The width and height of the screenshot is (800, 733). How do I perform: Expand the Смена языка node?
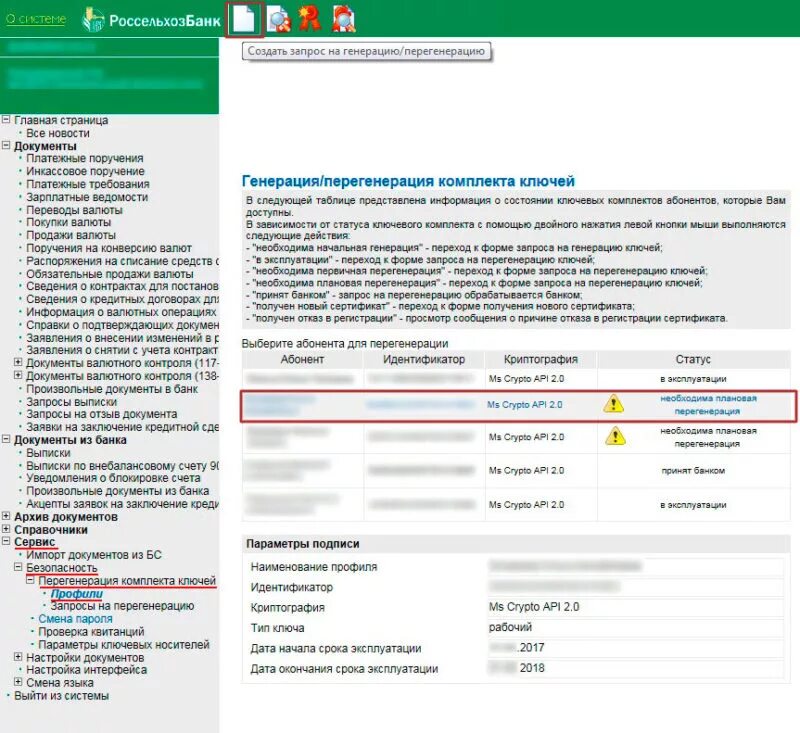18,682
